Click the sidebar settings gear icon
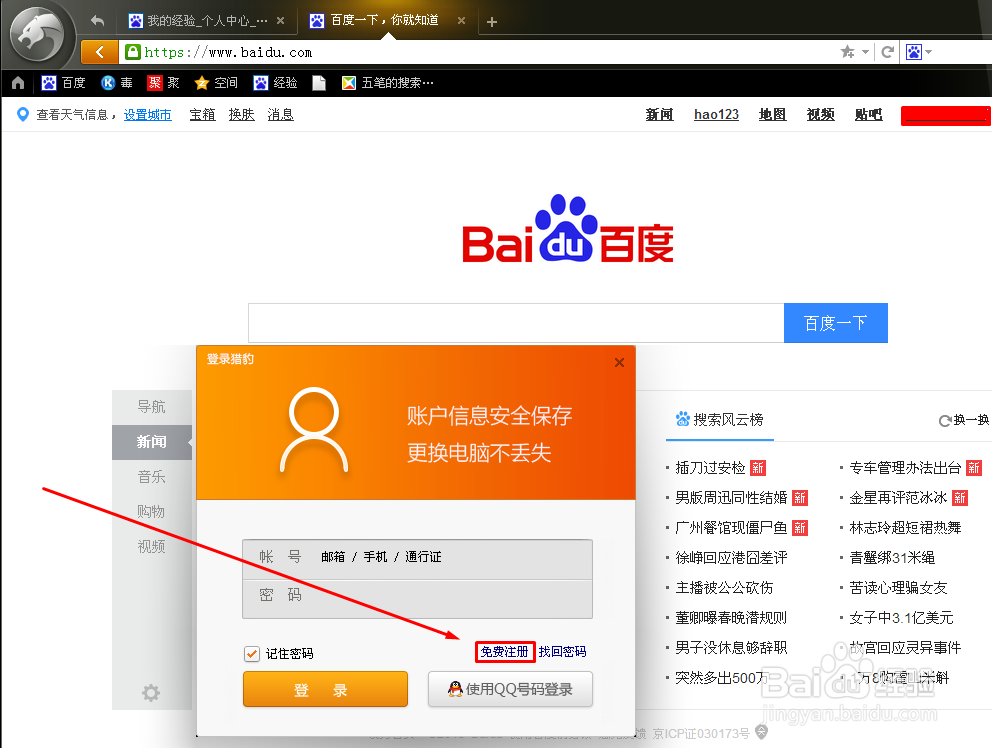992x748 pixels. (x=151, y=693)
